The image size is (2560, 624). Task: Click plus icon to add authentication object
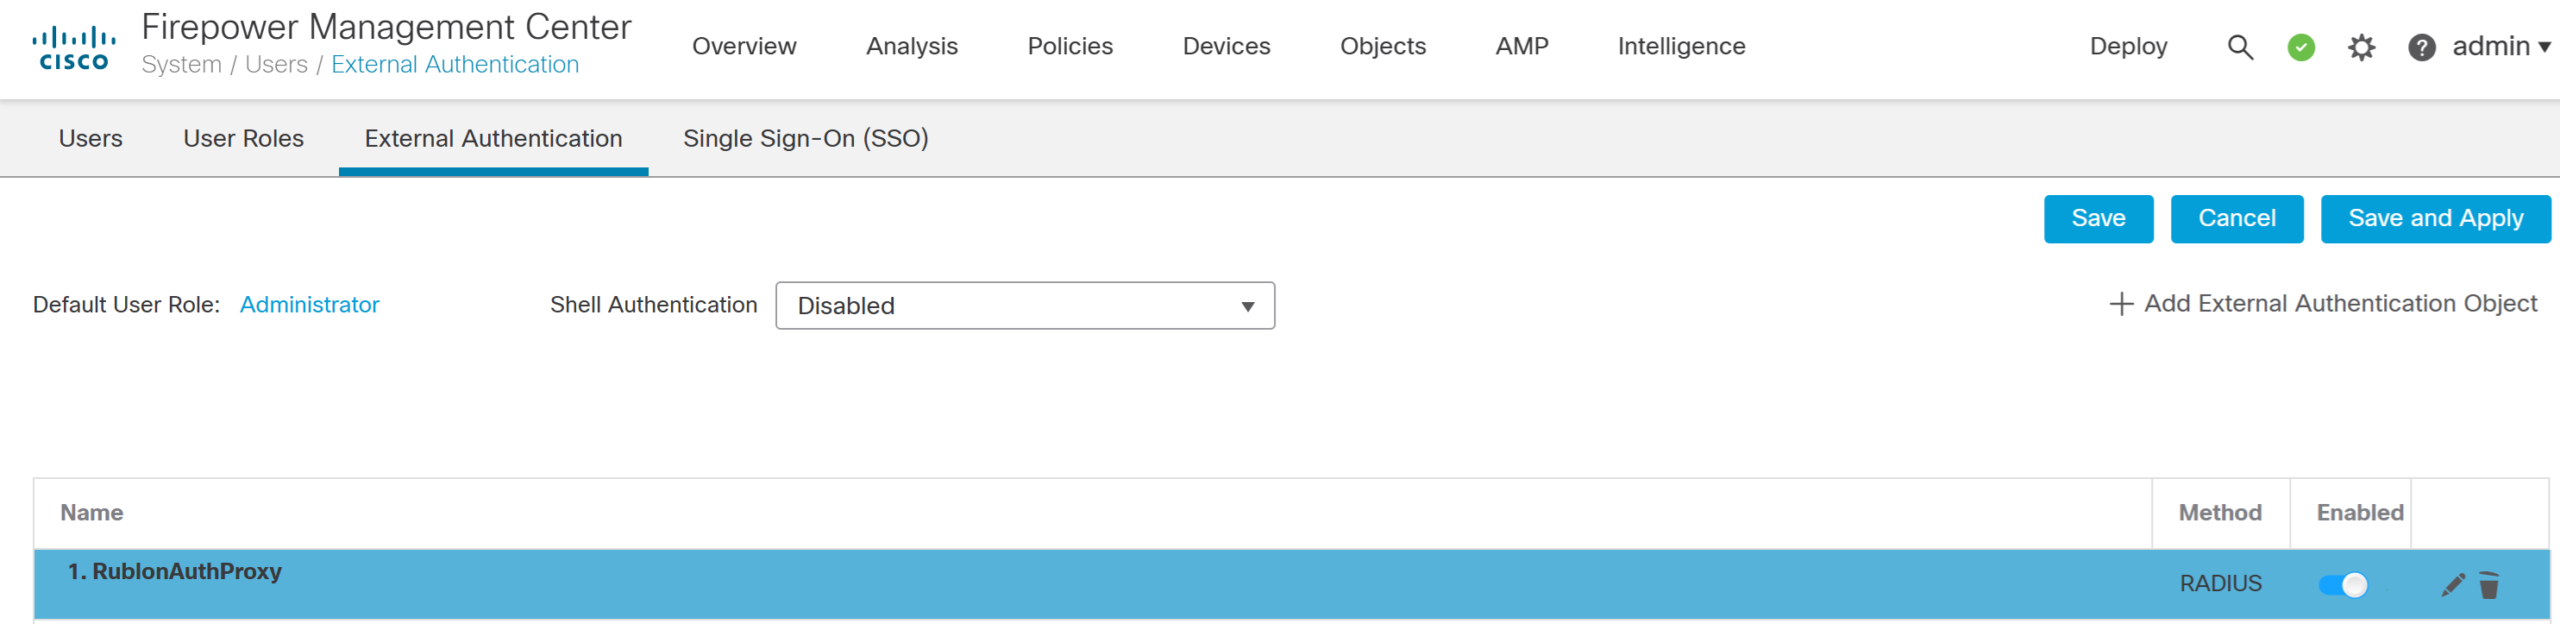(2120, 304)
